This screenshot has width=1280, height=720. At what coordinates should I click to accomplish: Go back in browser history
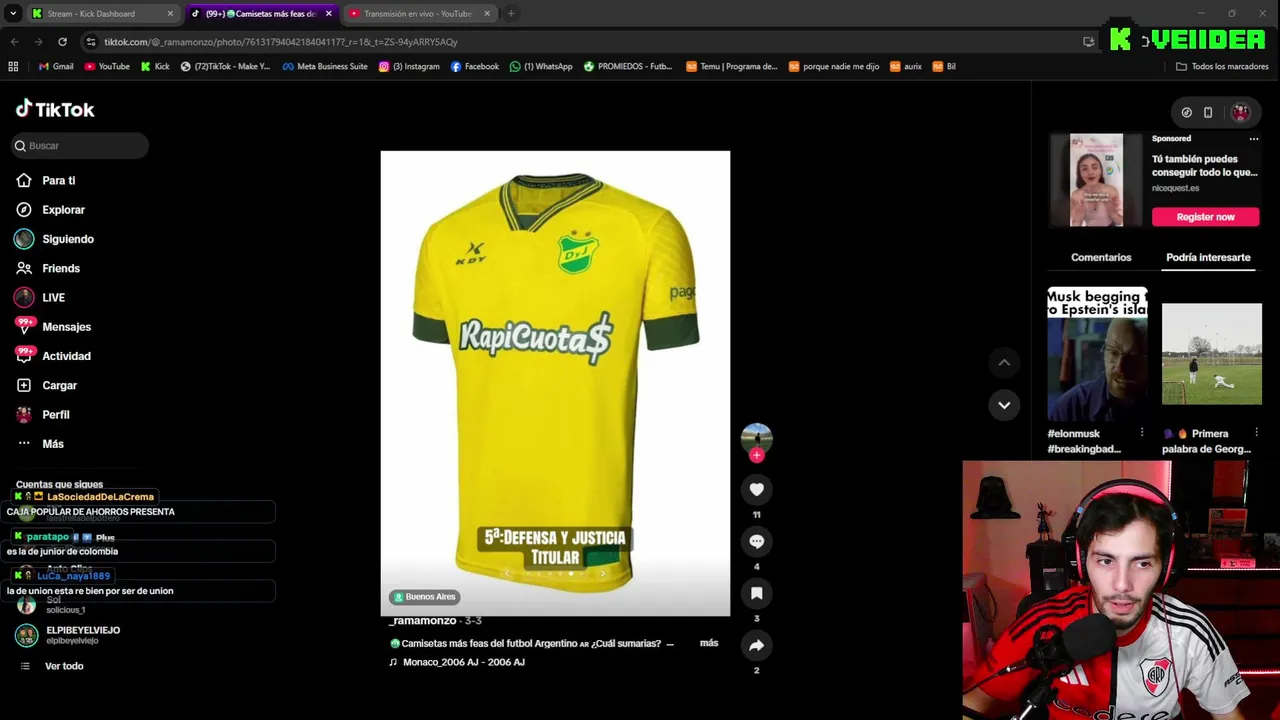(14, 42)
